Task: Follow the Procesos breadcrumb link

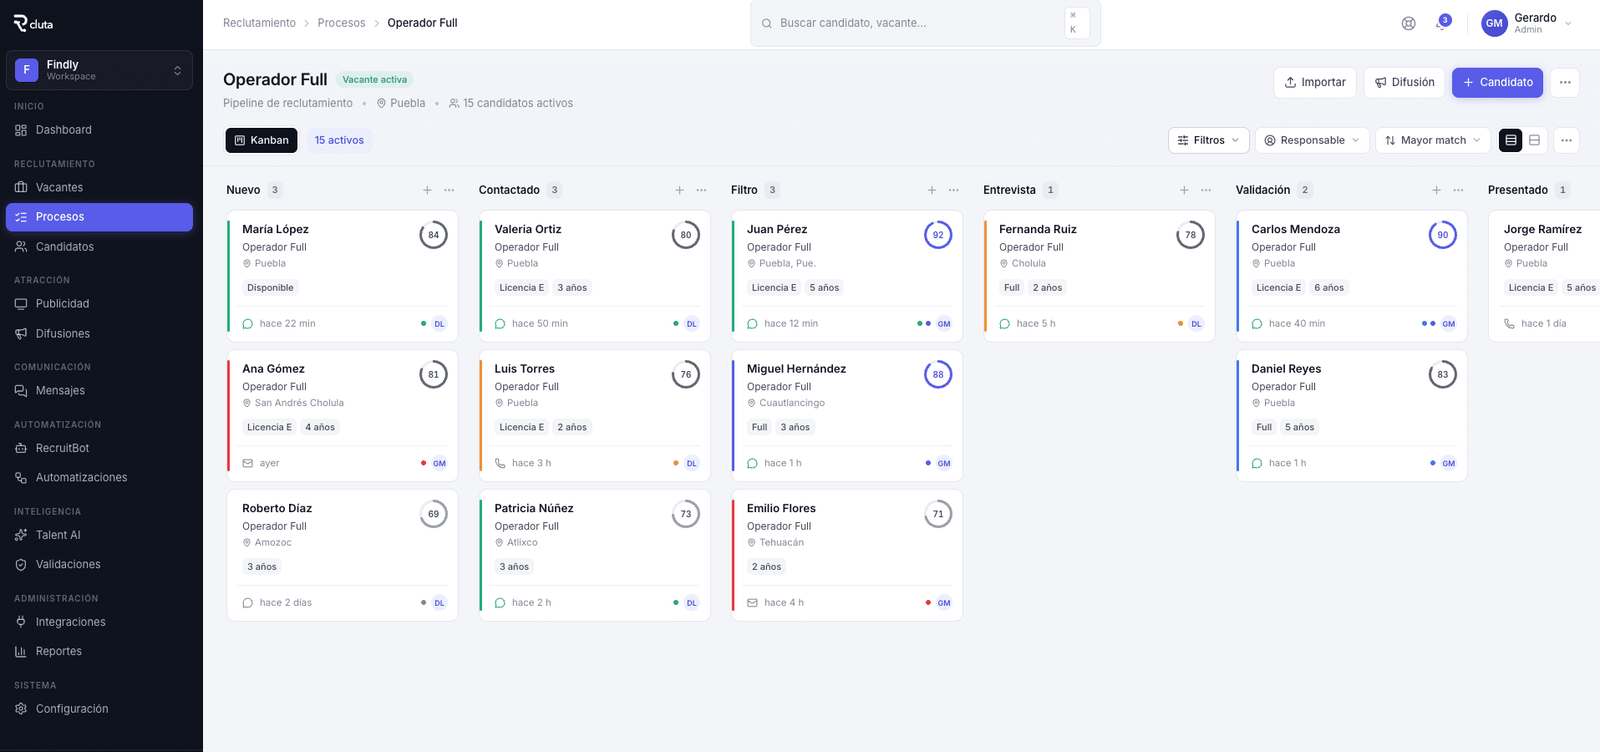Action: (x=341, y=23)
